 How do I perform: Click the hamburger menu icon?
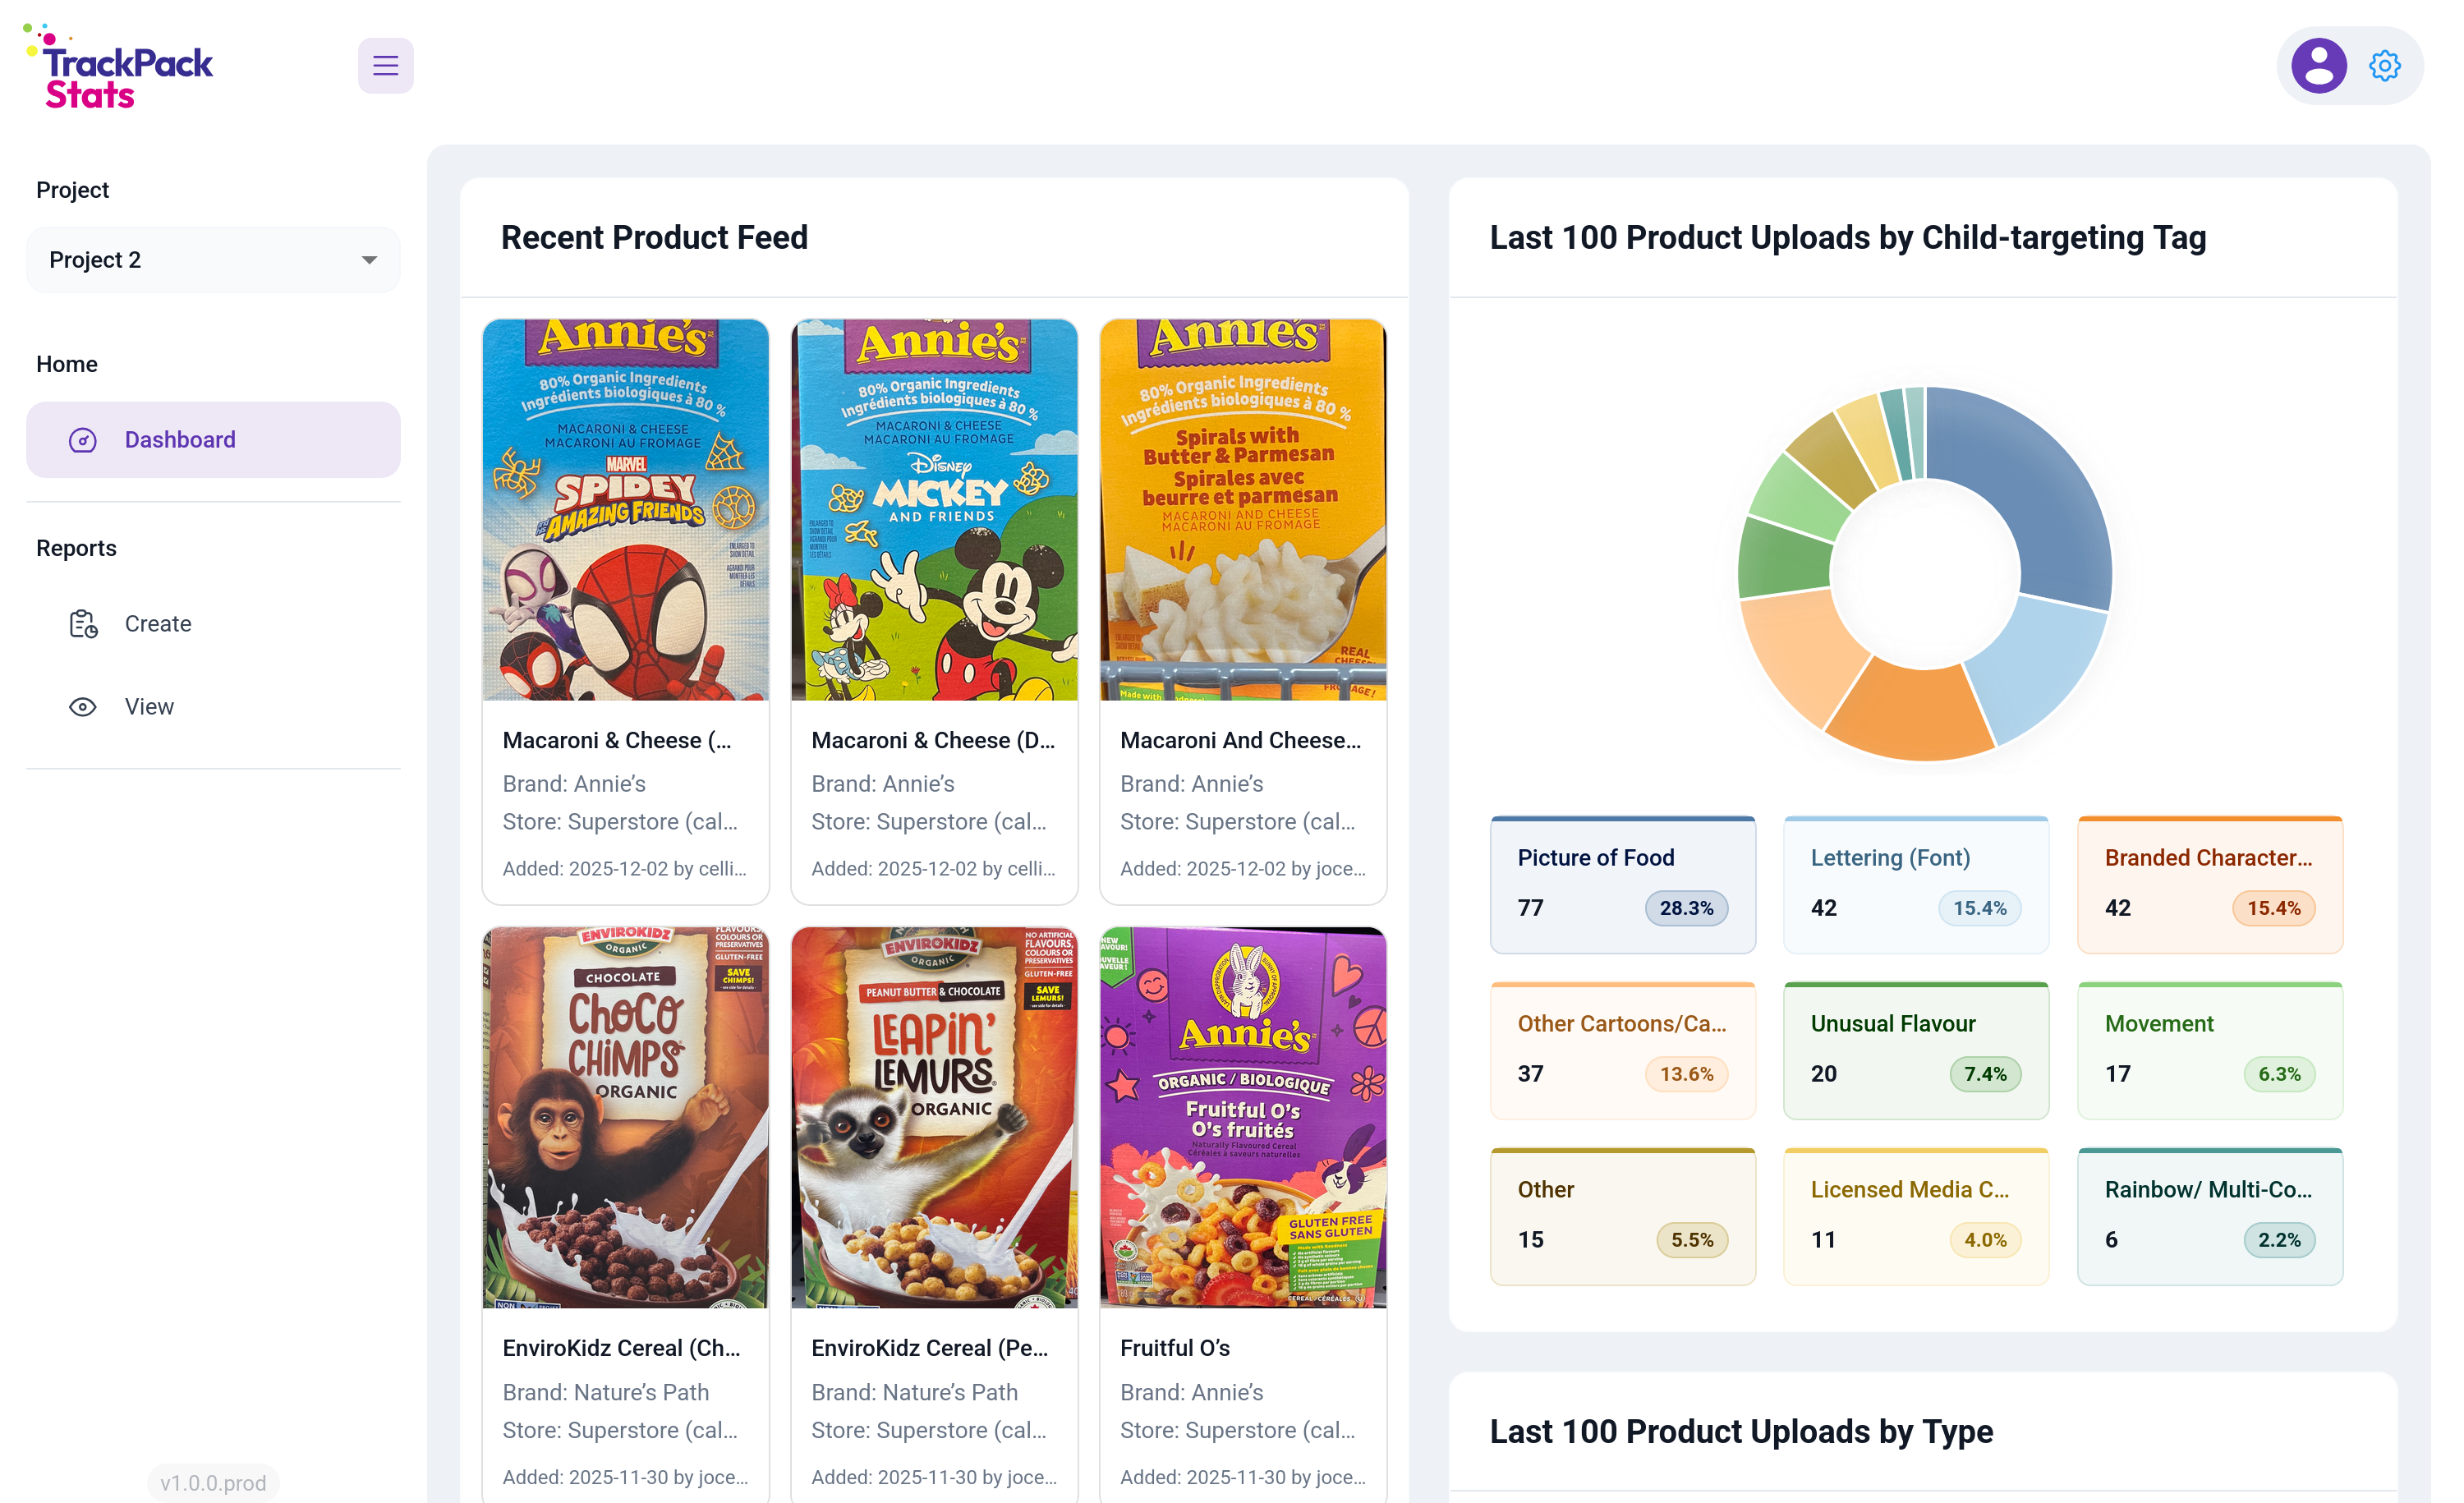pos(385,66)
